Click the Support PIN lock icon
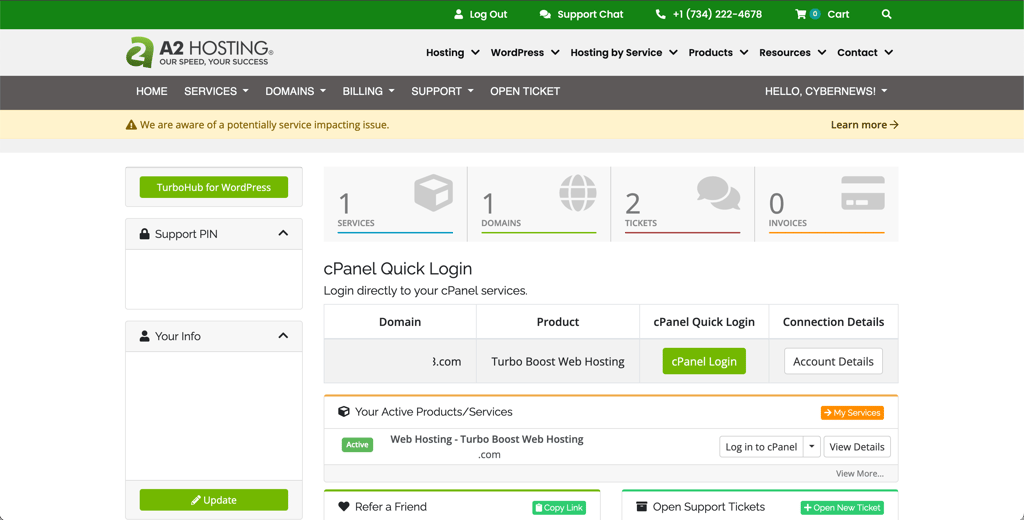Viewport: 1024px width, 520px height. pyautogui.click(x=144, y=234)
